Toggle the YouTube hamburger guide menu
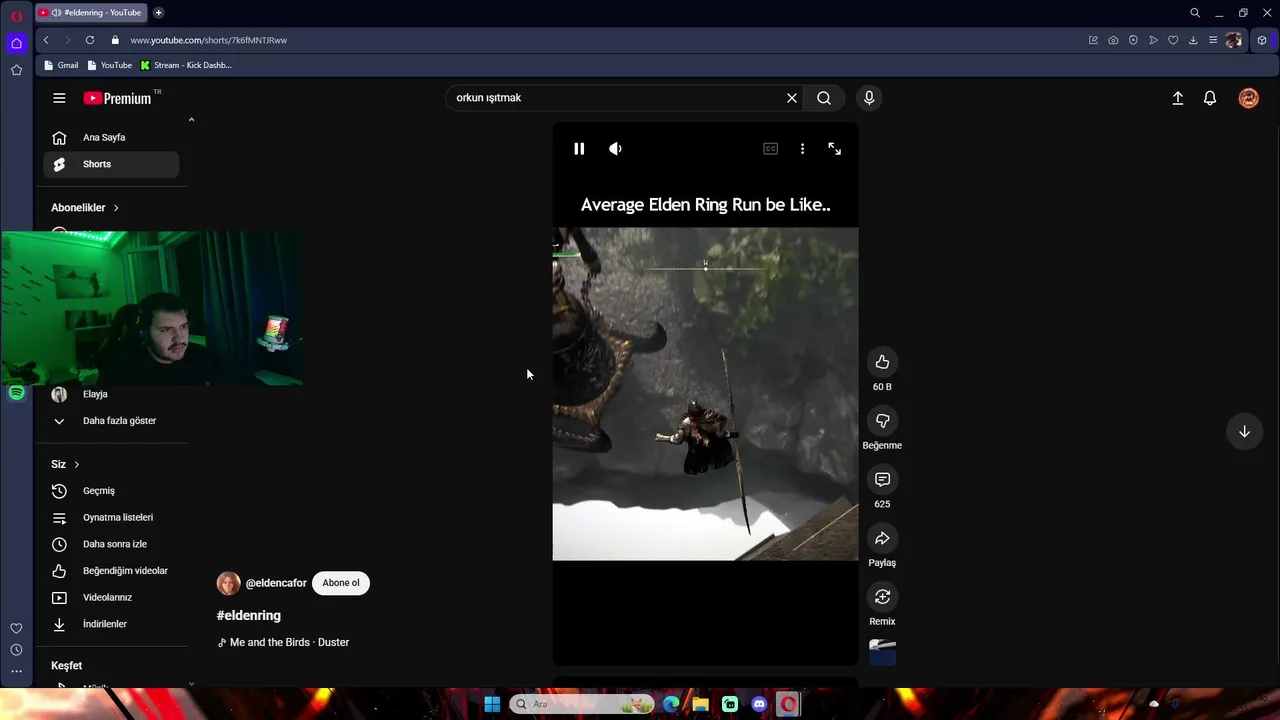 (59, 98)
